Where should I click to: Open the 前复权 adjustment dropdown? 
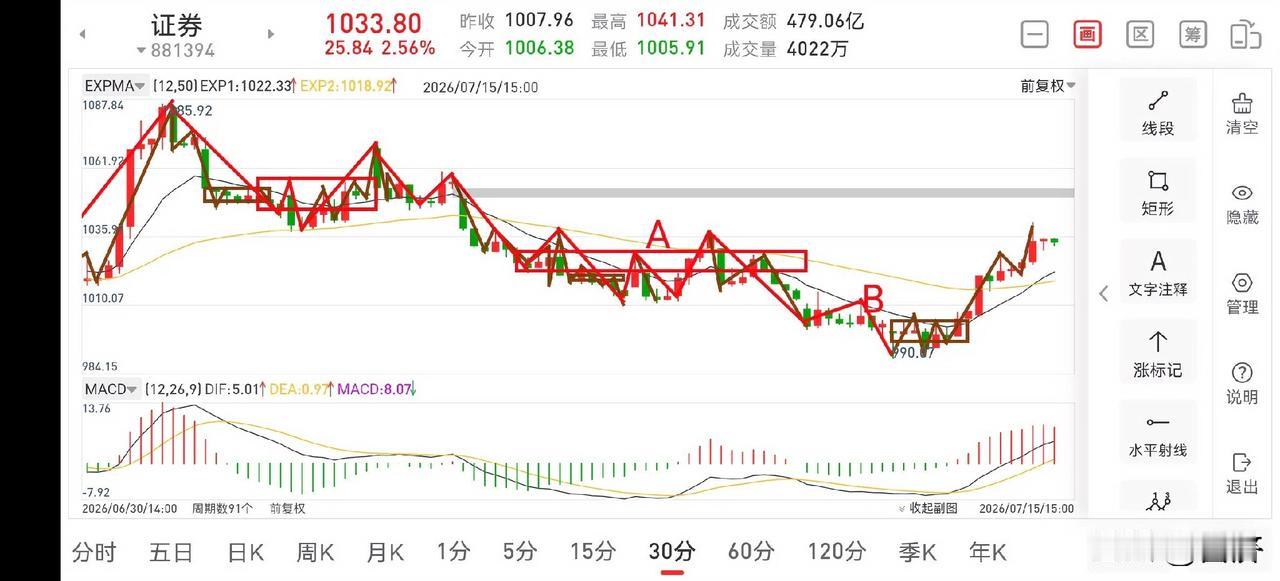coord(1048,86)
